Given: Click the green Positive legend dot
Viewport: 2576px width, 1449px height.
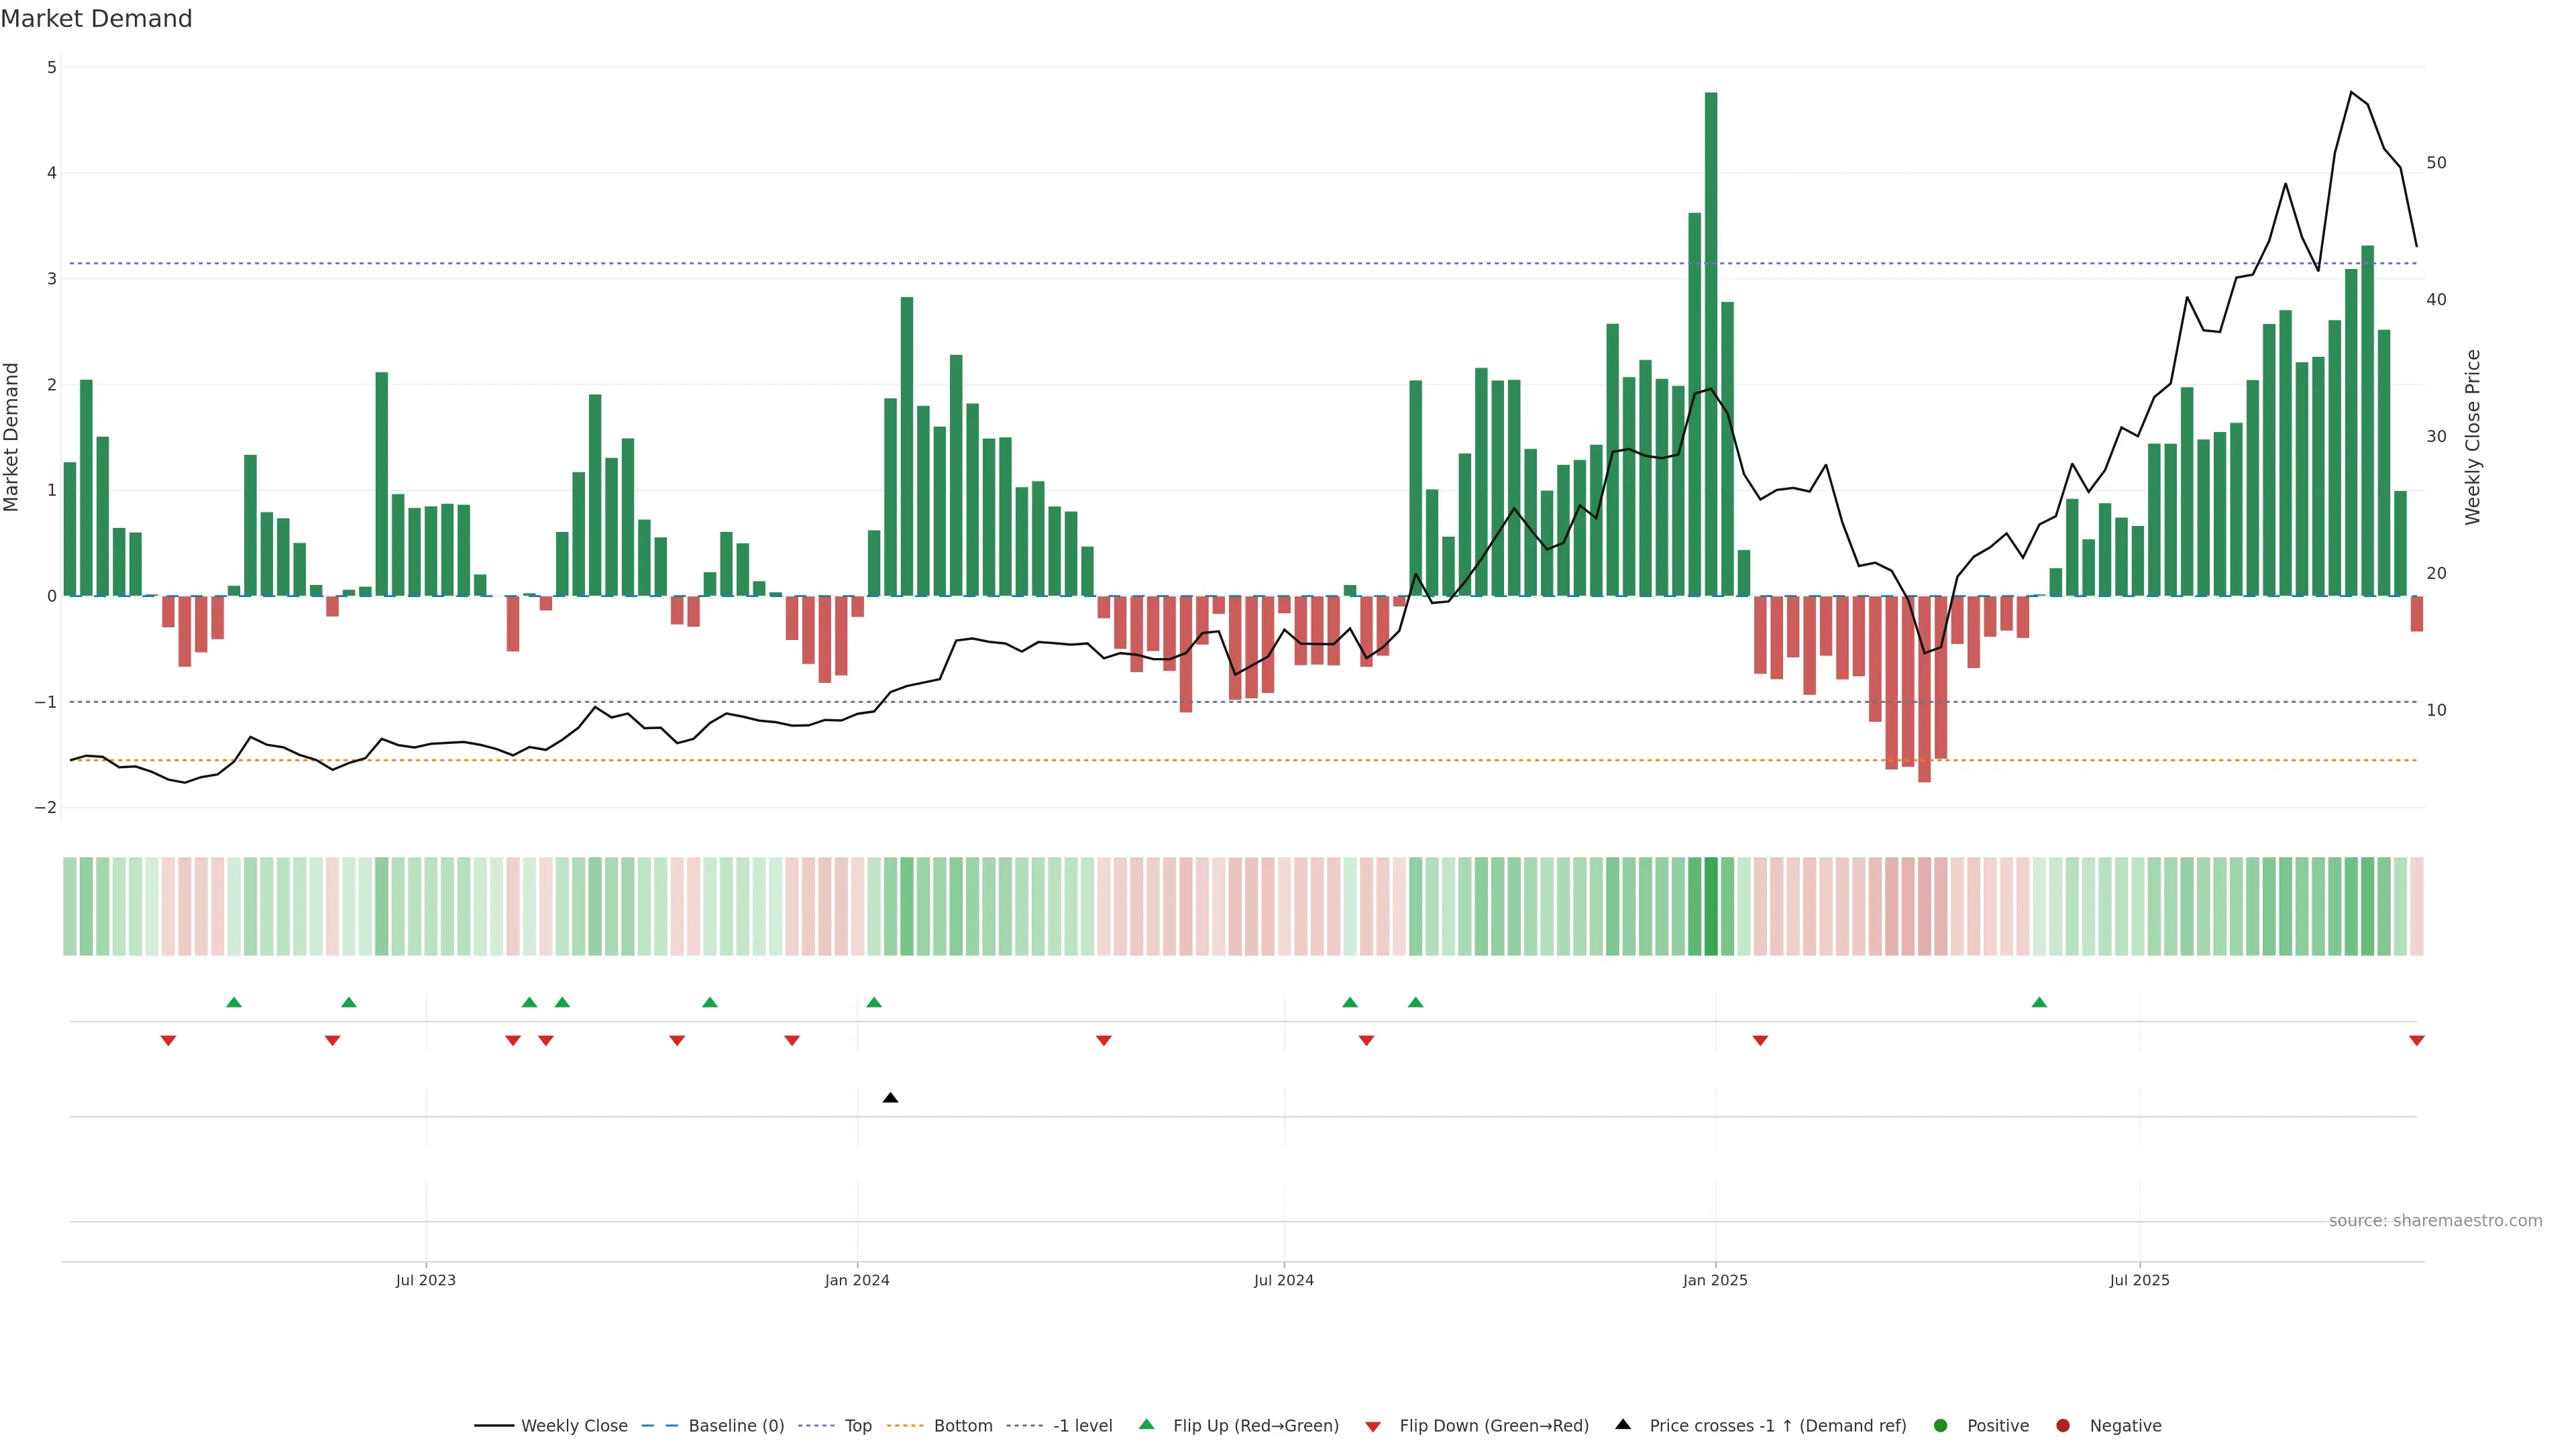Looking at the screenshot, I should click(1941, 1426).
